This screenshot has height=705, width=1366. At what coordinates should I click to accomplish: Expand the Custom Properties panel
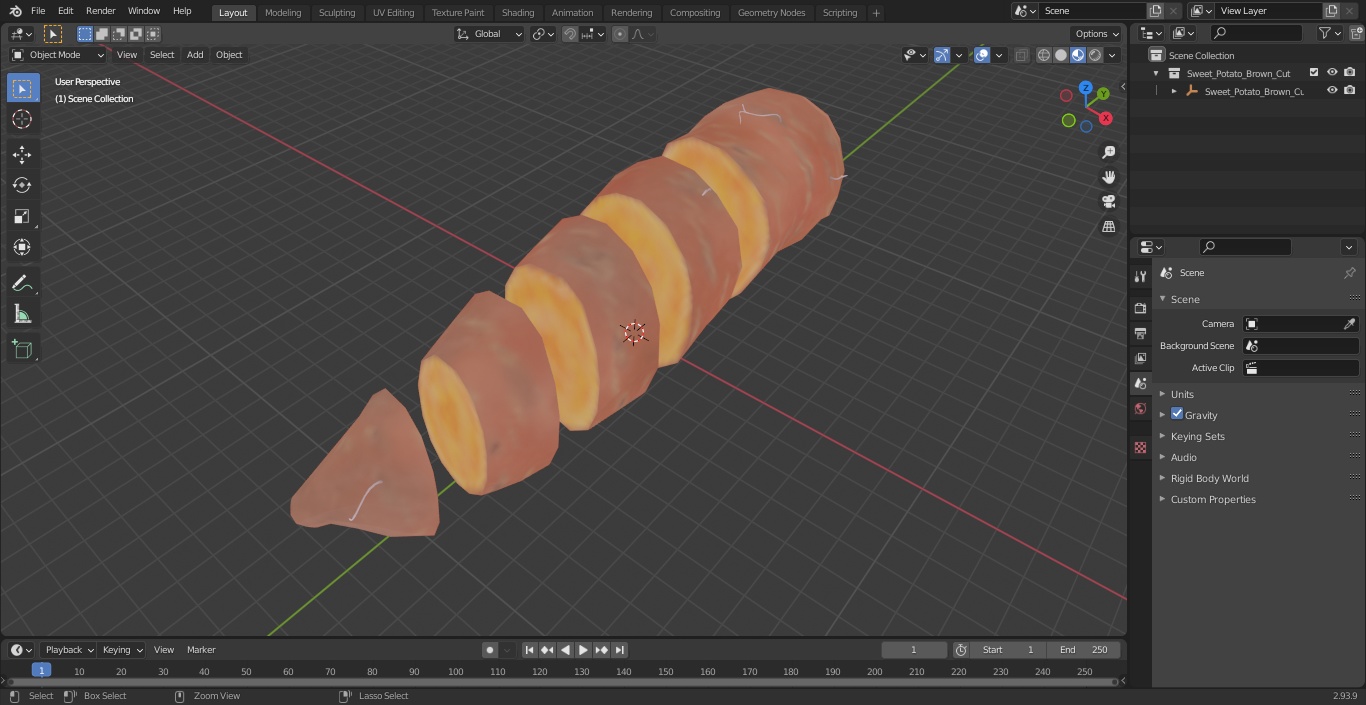1213,499
